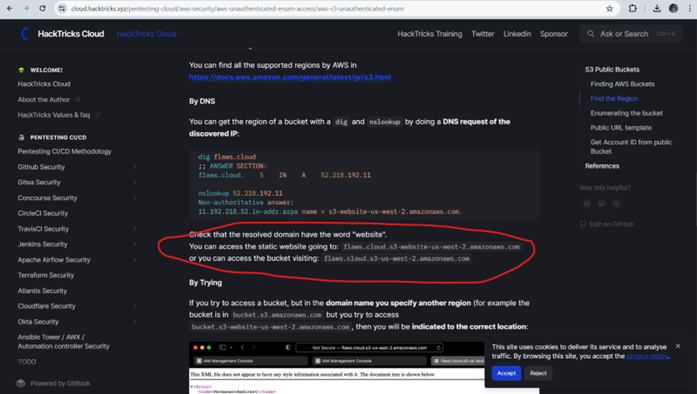
Task: Open the HackTricks Cloud space dropdown
Action: (150, 34)
